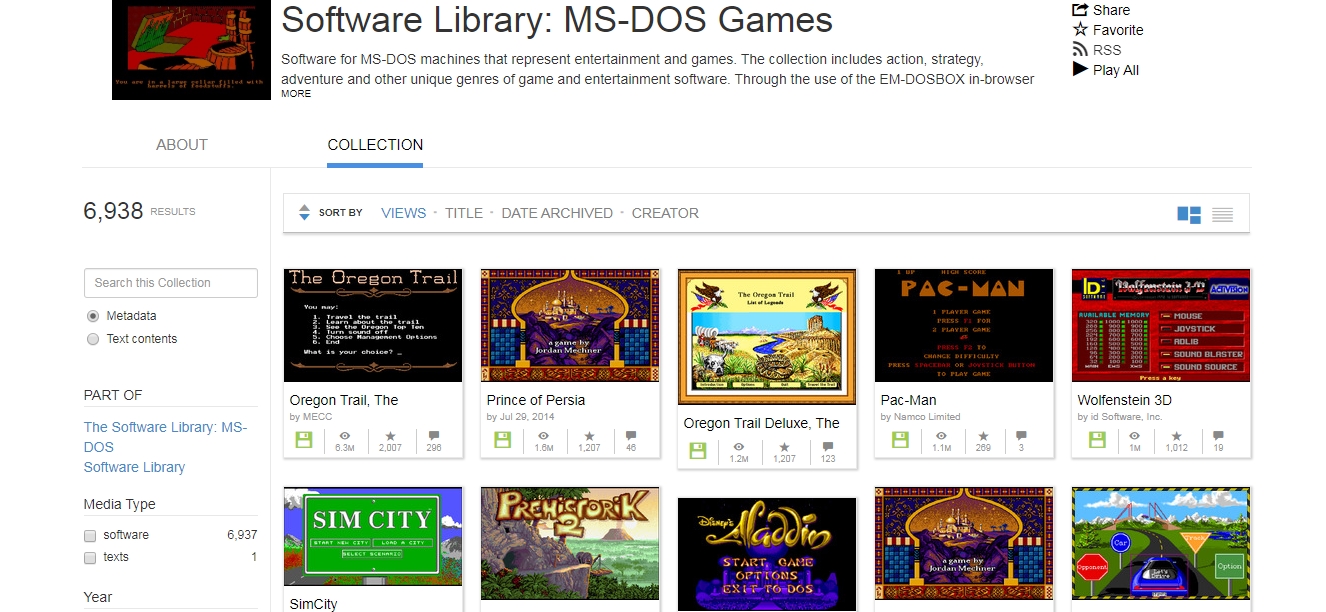Click the Share icon
Viewport: 1326px width, 612px height.
coord(1080,10)
